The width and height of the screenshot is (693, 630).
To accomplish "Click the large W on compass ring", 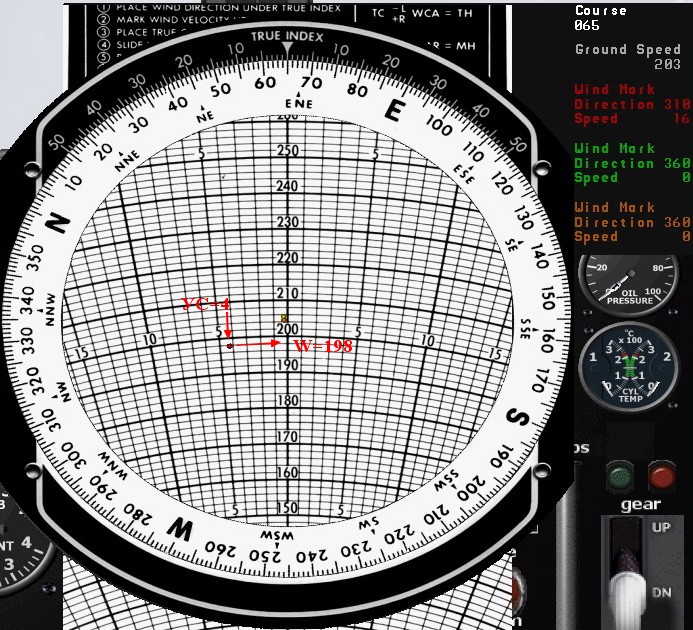I will (181, 527).
